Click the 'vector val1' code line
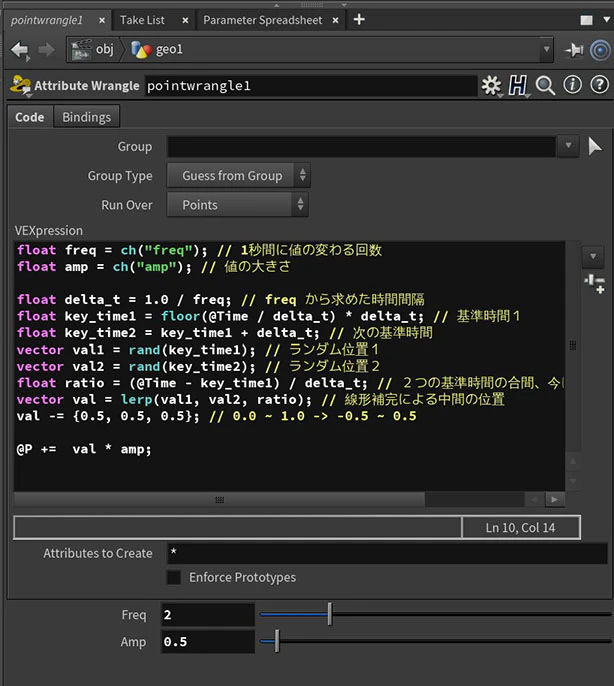614x686 pixels. coord(197,350)
